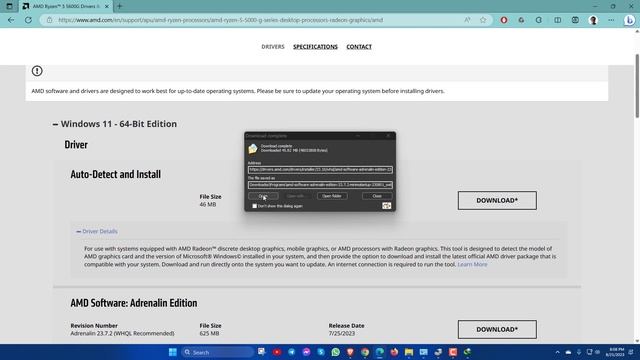Image resolution: width=640 pixels, height=360 pixels.
Task: Open Microsoft Edge from the taskbar
Action: point(380,352)
